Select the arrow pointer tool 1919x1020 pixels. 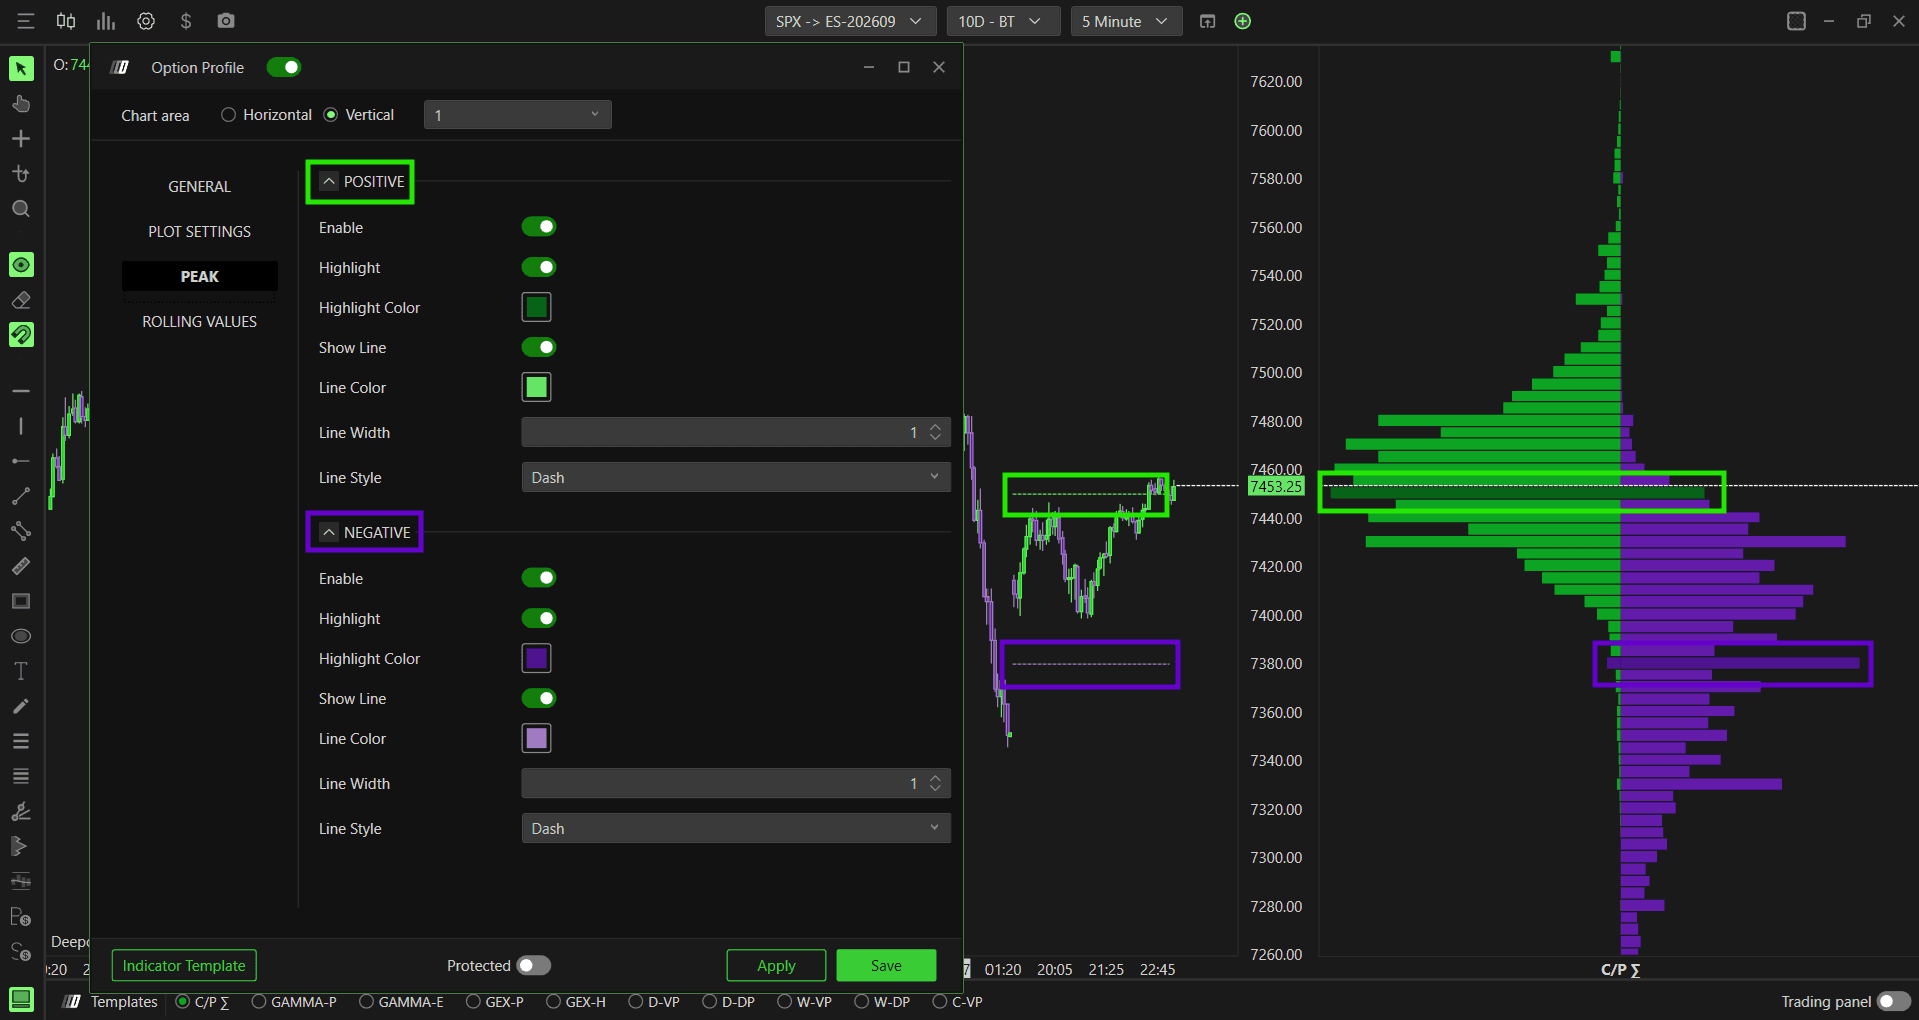[21, 68]
